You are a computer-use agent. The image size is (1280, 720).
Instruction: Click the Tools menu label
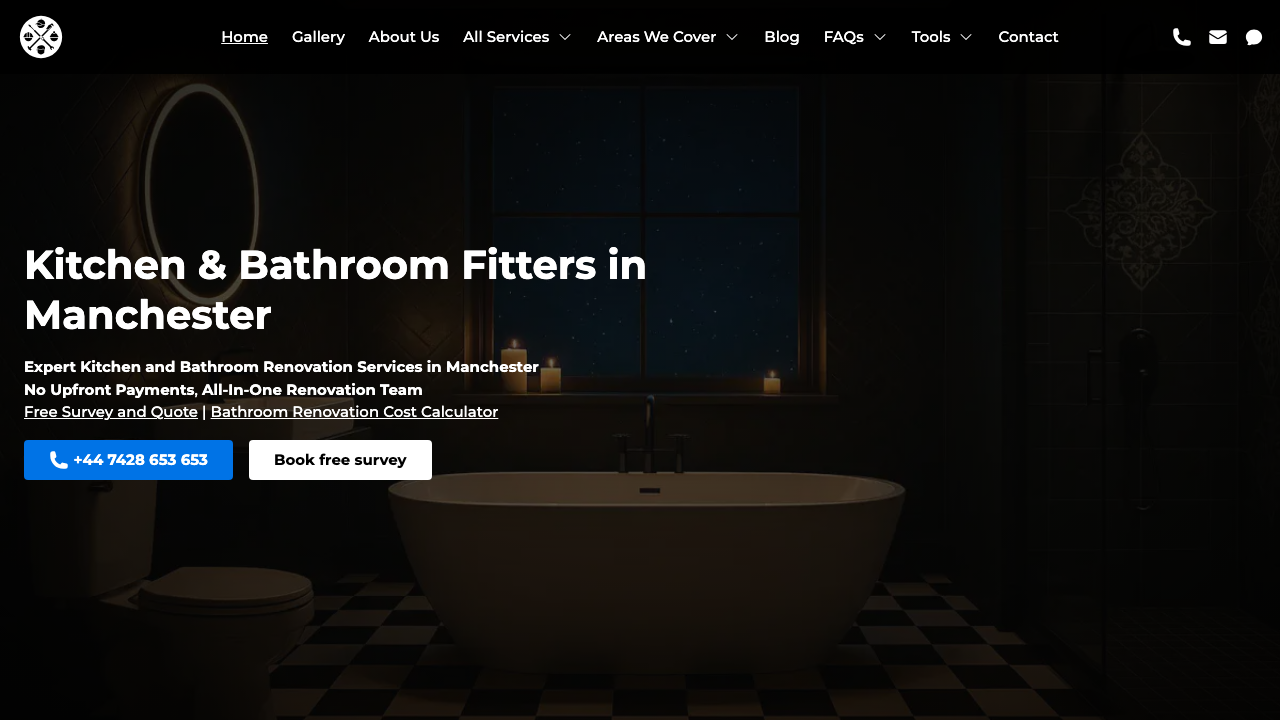(931, 37)
